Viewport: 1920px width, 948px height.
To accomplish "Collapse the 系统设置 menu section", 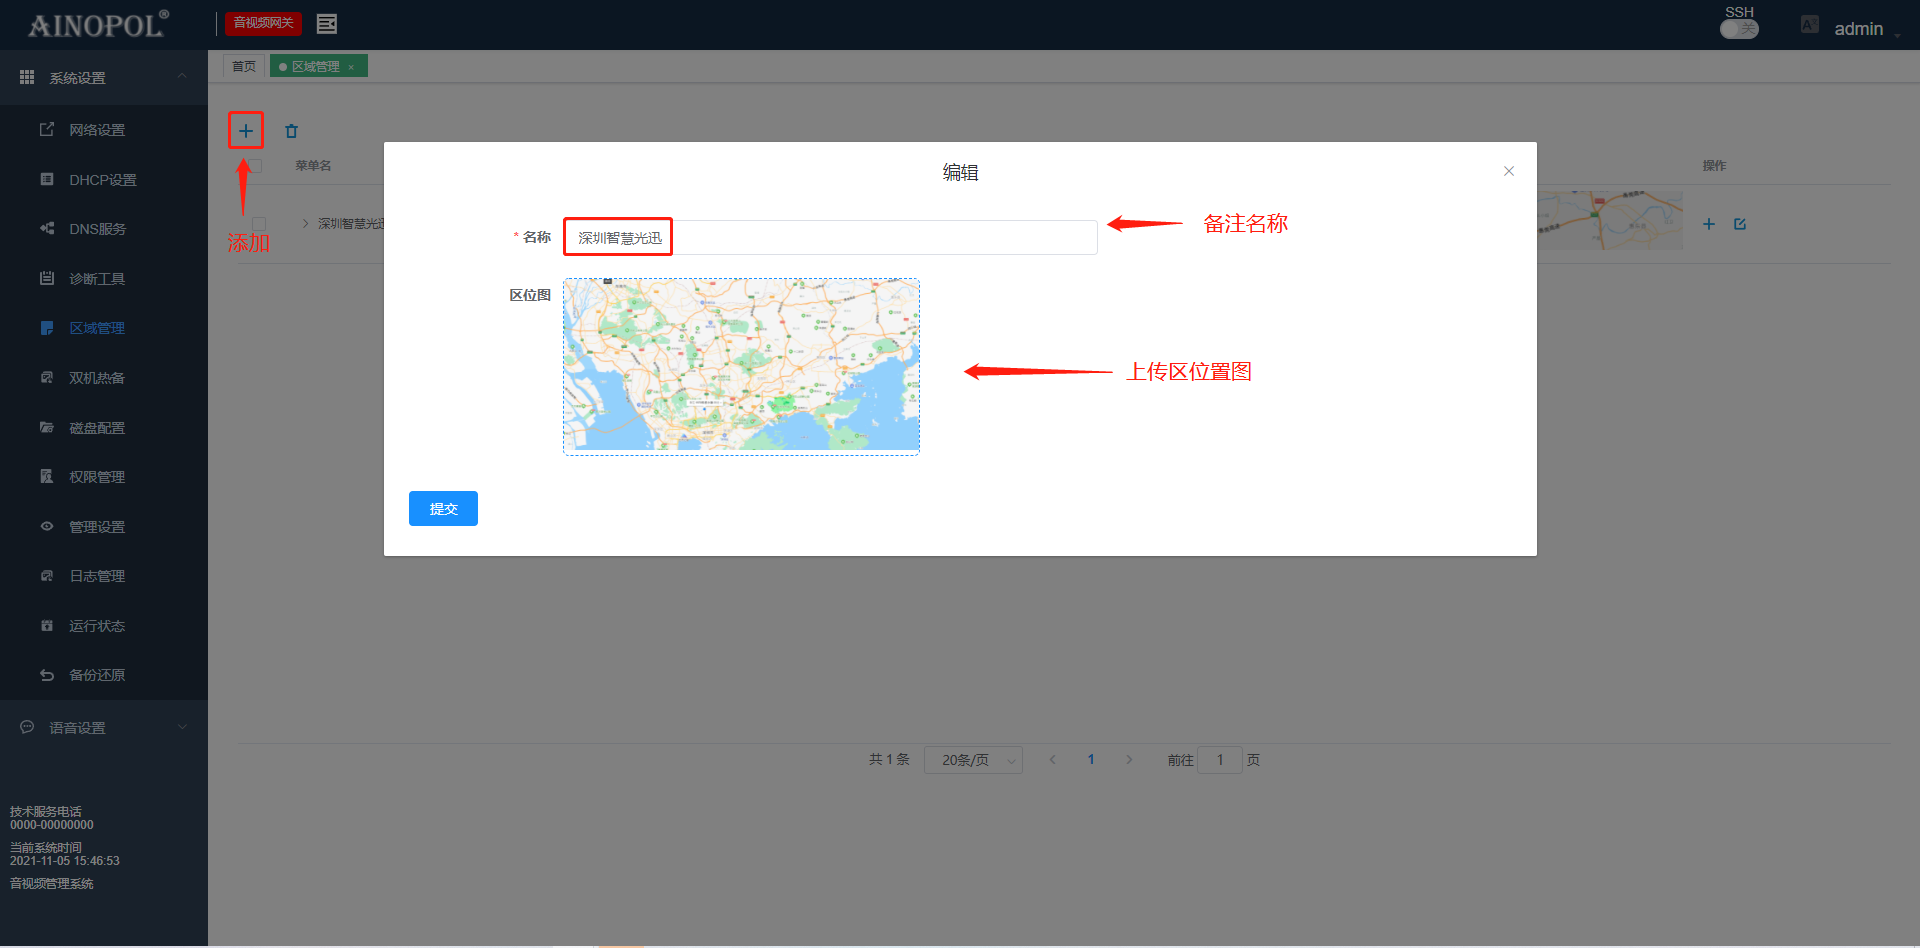I will [x=103, y=78].
